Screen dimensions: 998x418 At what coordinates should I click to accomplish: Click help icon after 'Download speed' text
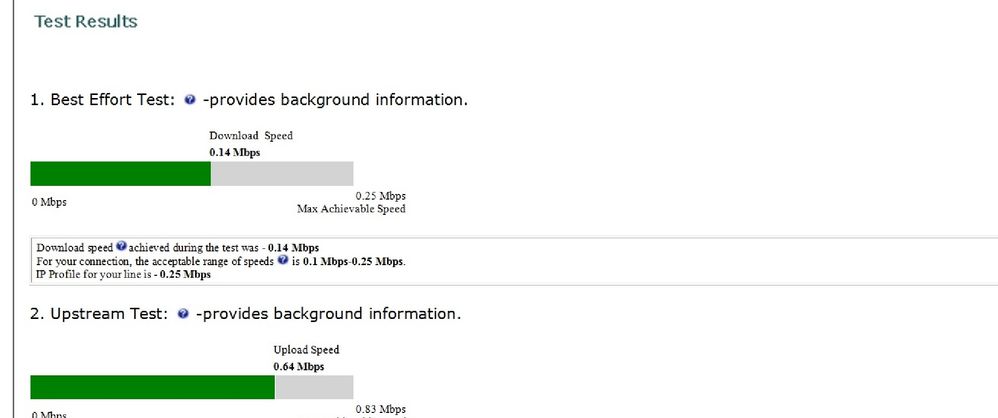122,247
